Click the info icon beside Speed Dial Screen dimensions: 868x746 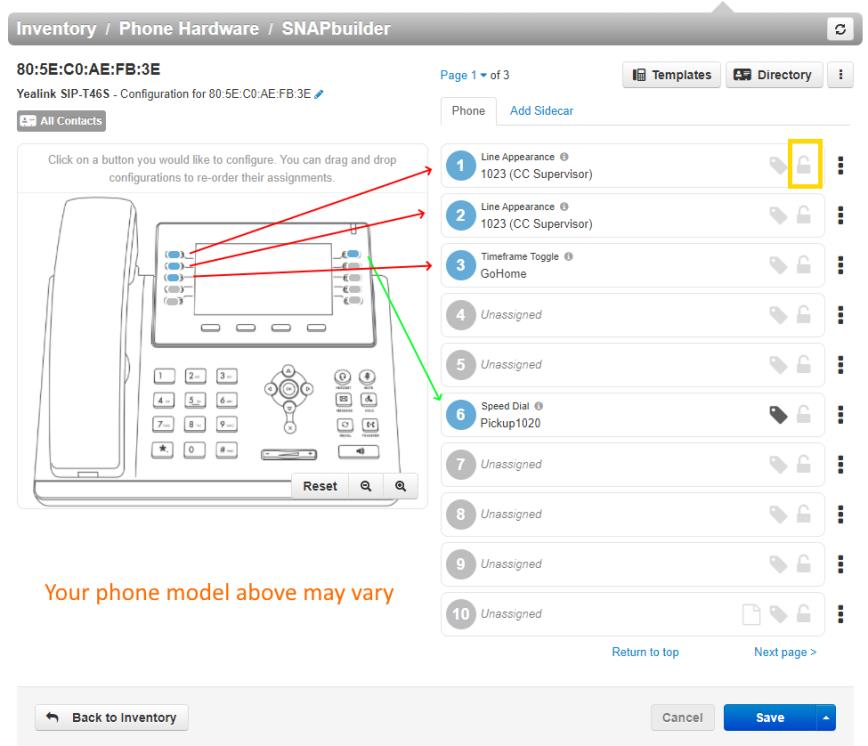click(539, 406)
